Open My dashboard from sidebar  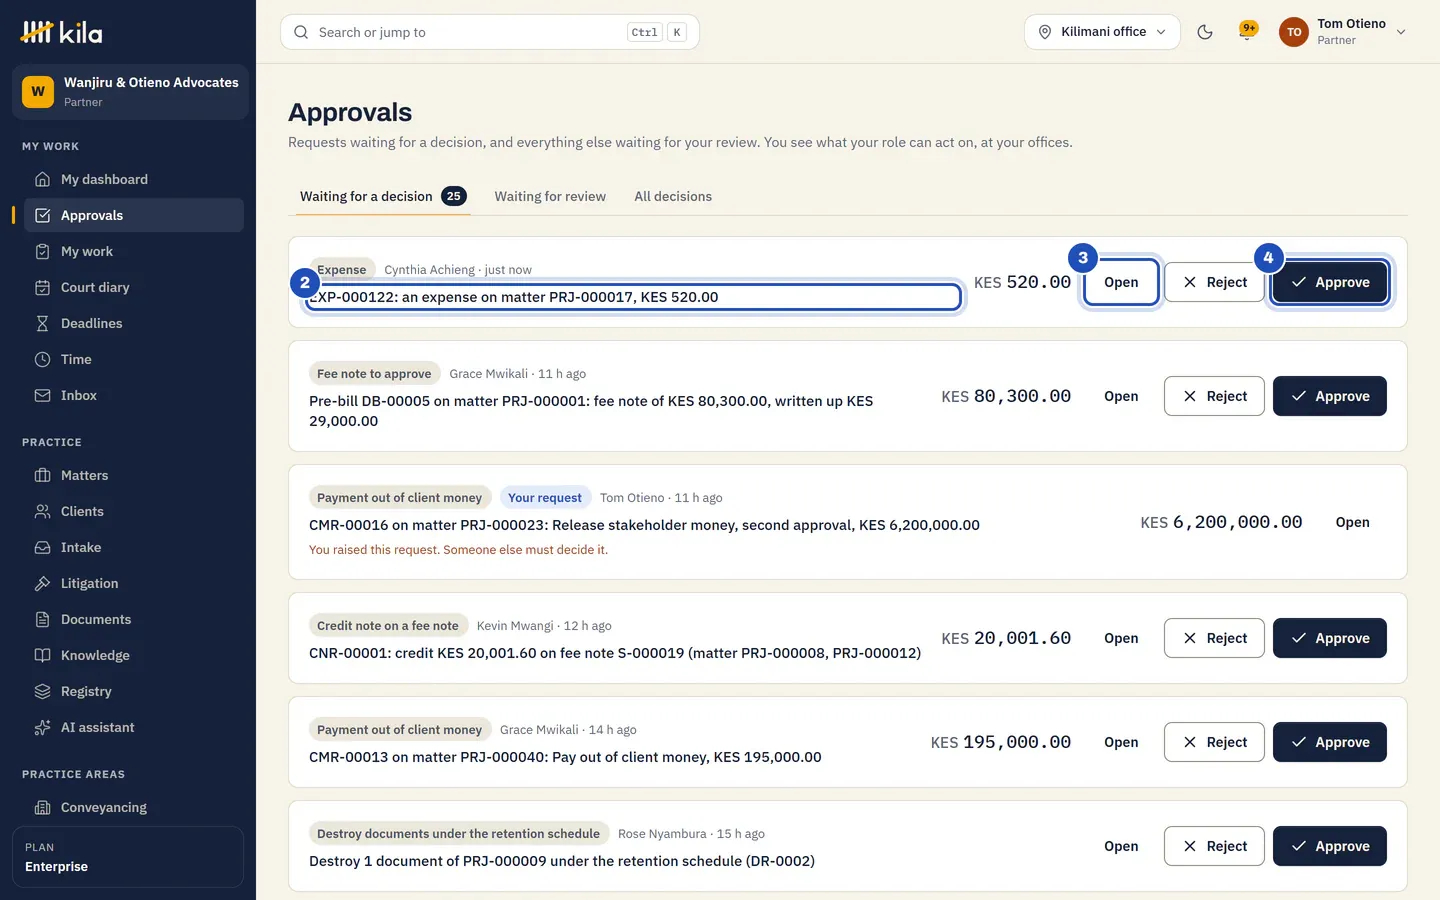[x=134, y=179]
